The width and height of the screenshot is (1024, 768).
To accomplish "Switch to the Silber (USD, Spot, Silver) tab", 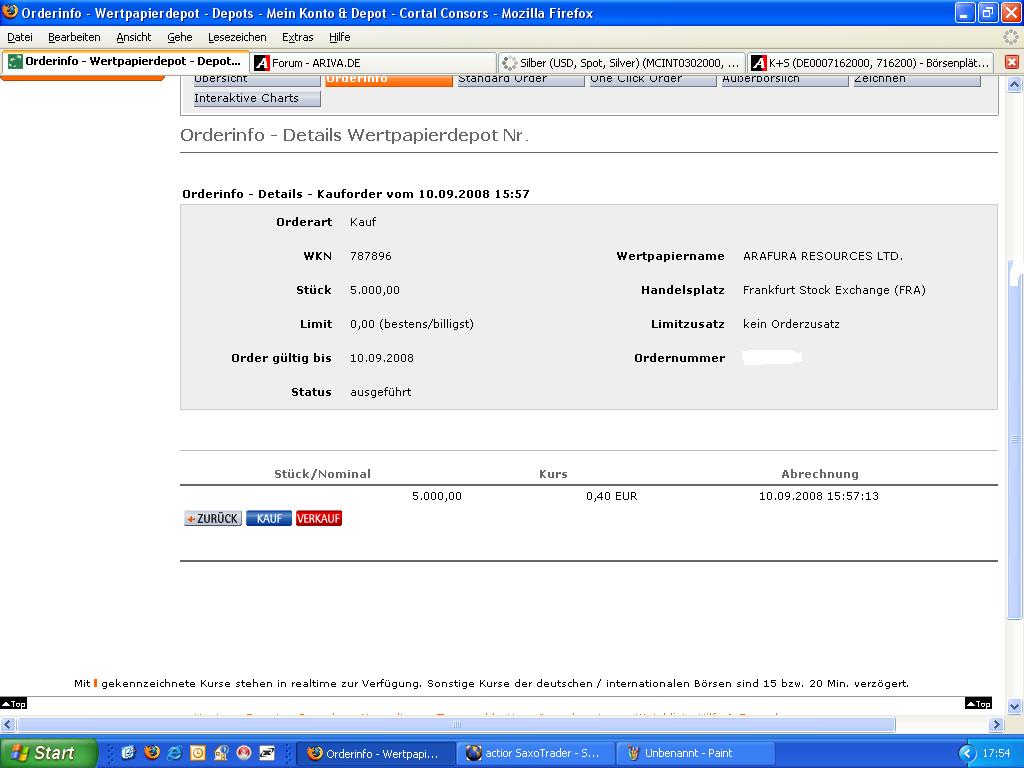I will pos(620,63).
